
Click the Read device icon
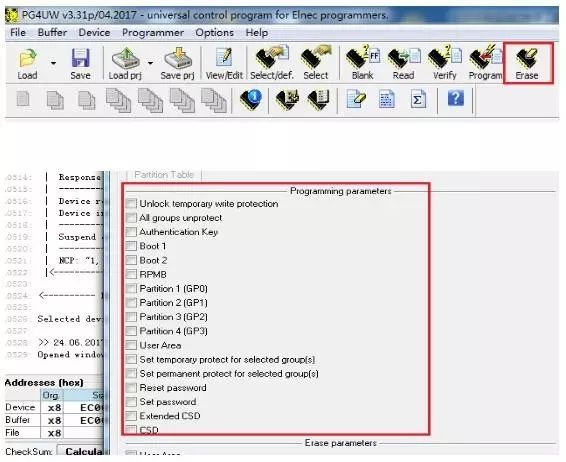pos(404,64)
